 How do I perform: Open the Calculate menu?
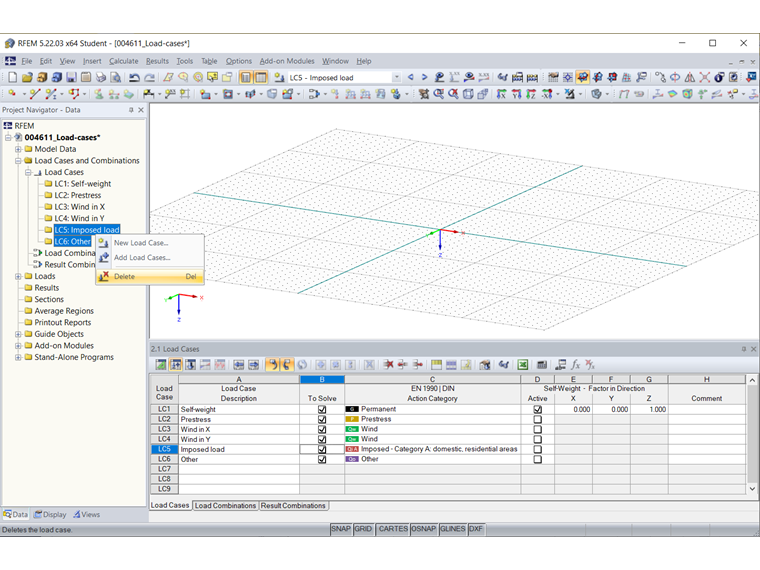(123, 61)
